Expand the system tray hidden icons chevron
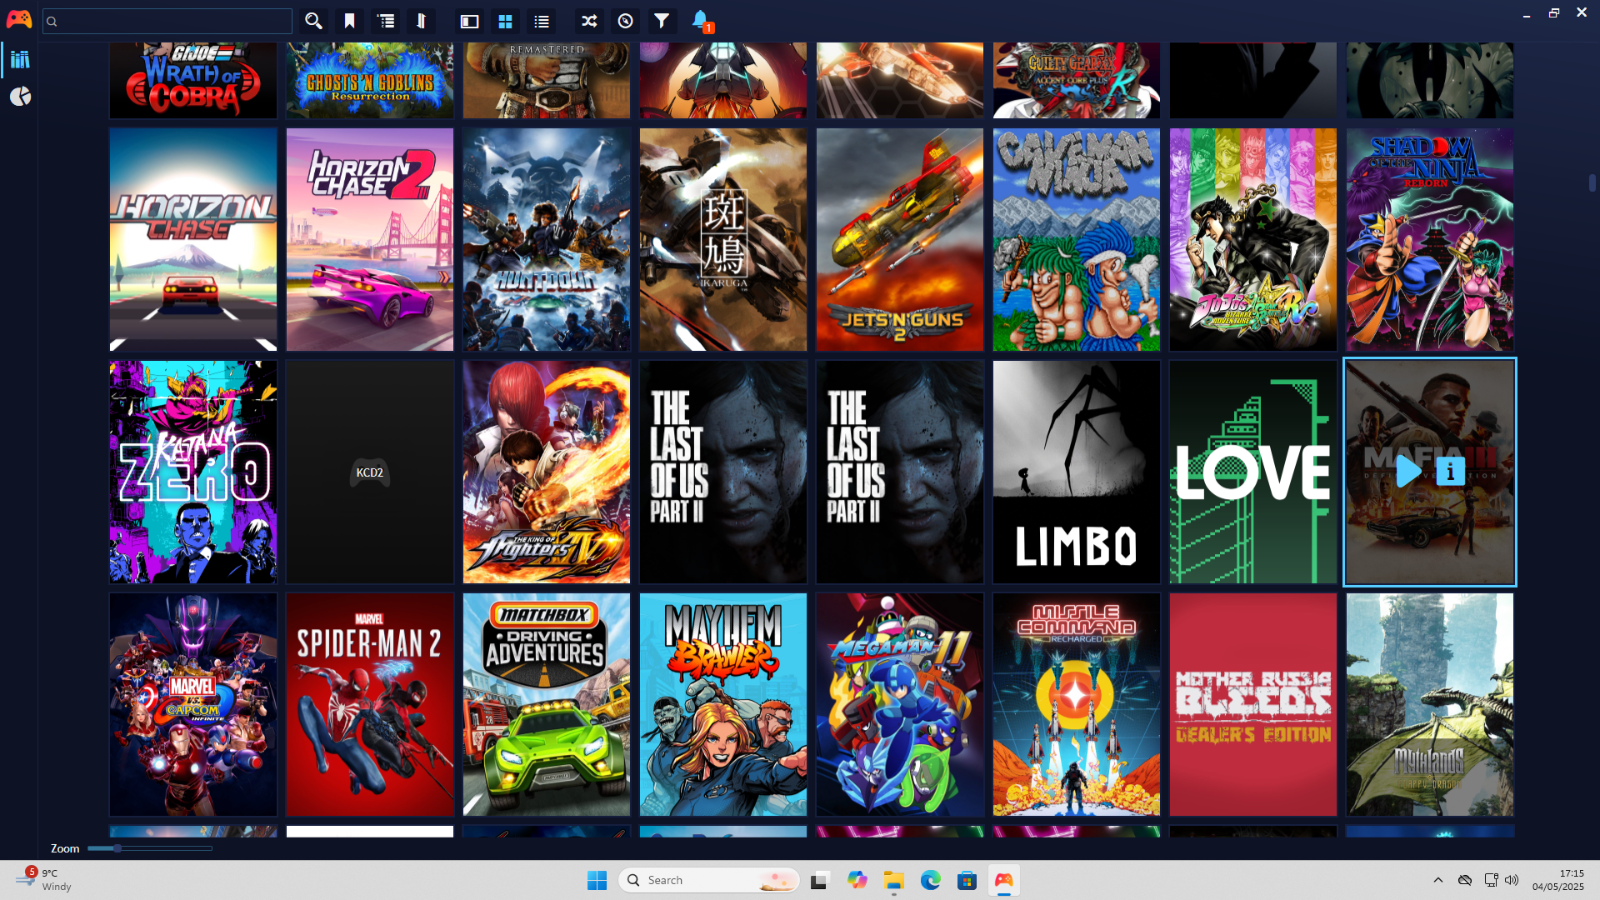Screen dimensions: 1600x900 [x=1438, y=880]
